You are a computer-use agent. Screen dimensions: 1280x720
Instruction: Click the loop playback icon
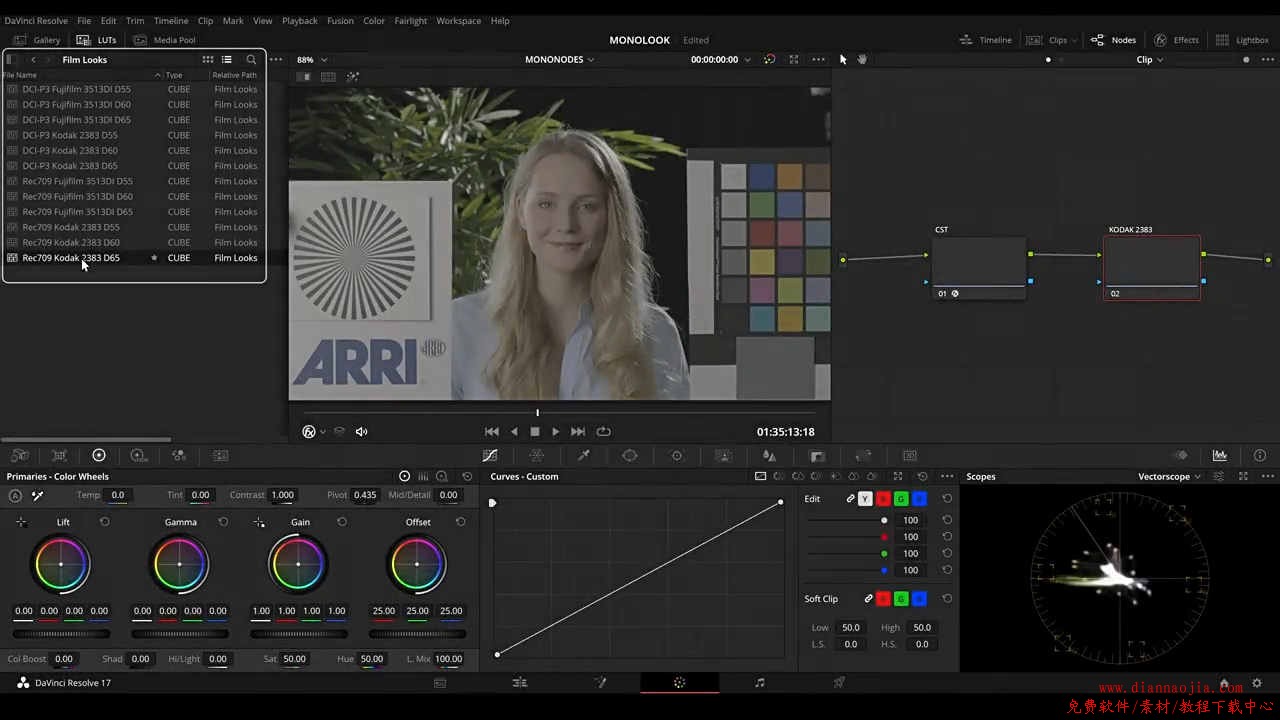[603, 432]
